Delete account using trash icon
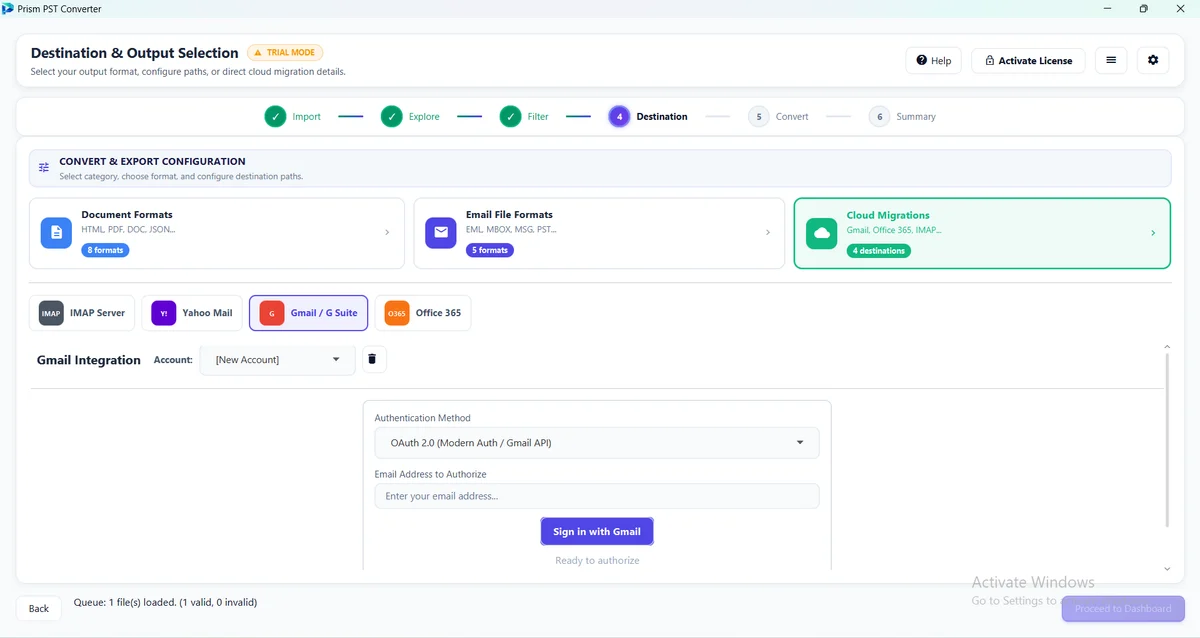1200x638 pixels. pyautogui.click(x=372, y=359)
